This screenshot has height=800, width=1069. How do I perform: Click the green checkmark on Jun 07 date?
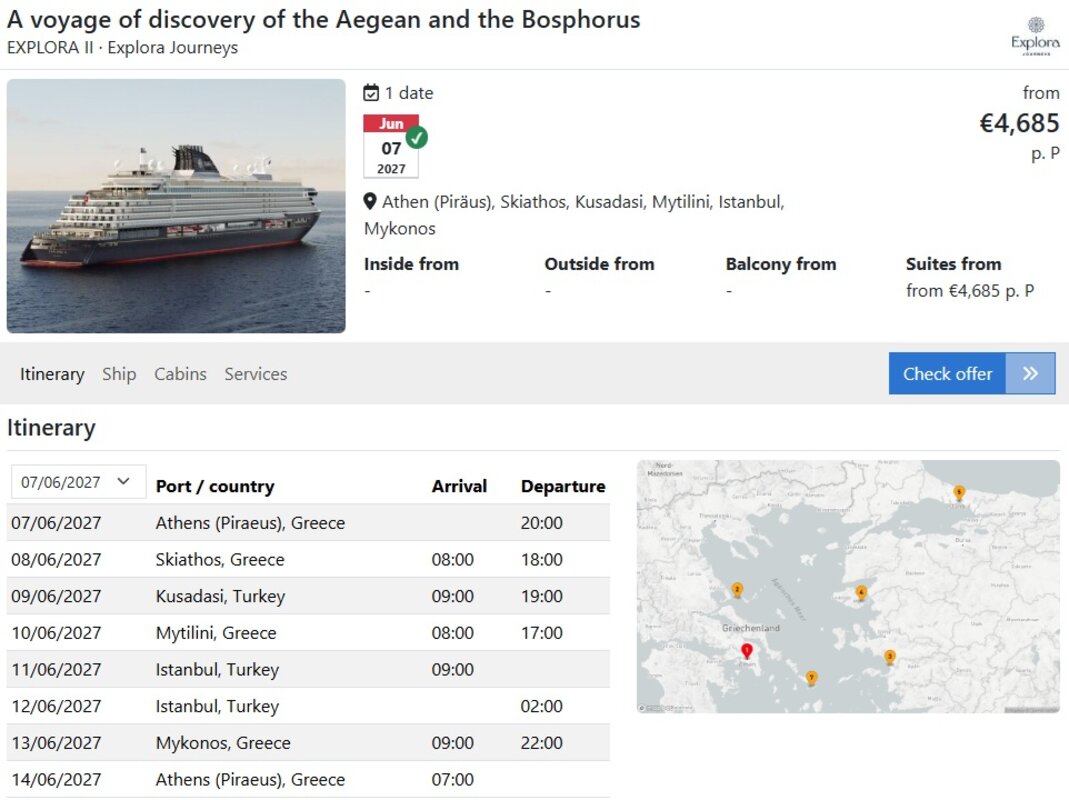tap(417, 137)
